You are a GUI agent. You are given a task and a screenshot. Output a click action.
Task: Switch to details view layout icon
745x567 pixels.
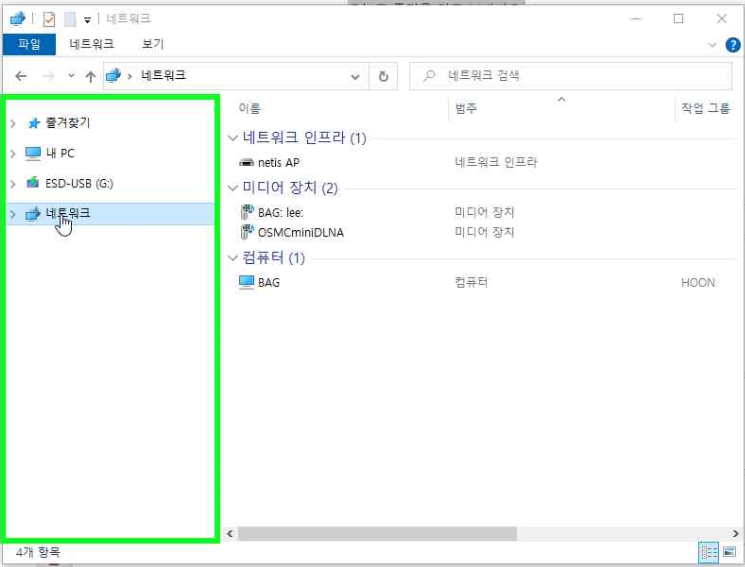[x=708, y=552]
